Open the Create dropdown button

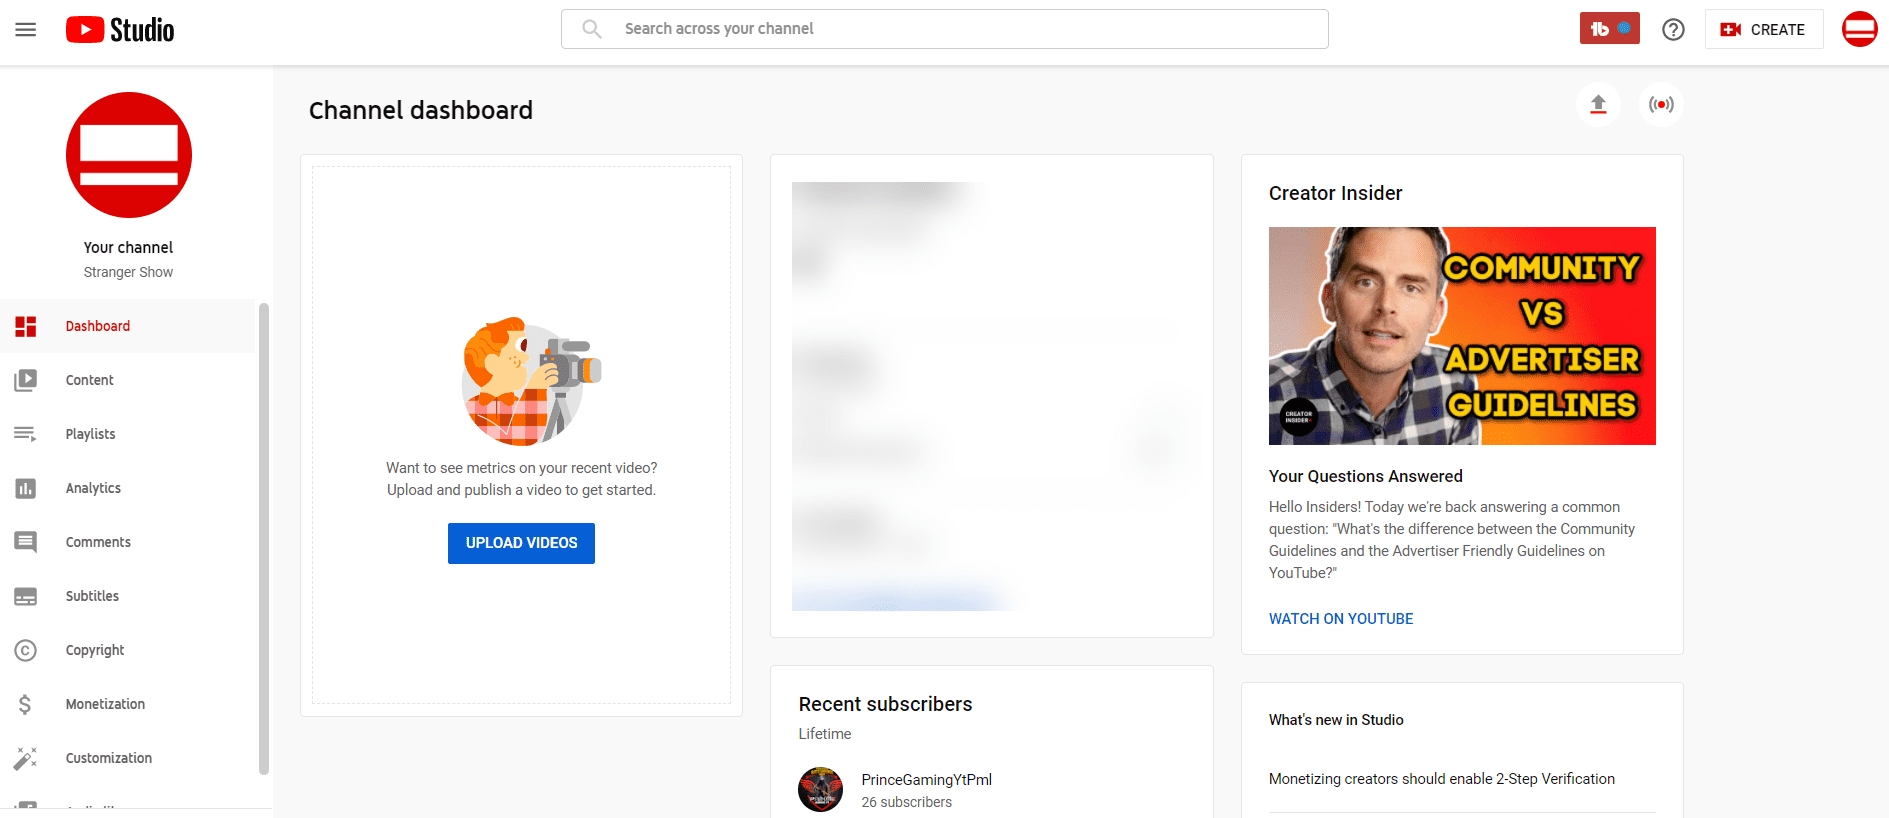(1763, 29)
